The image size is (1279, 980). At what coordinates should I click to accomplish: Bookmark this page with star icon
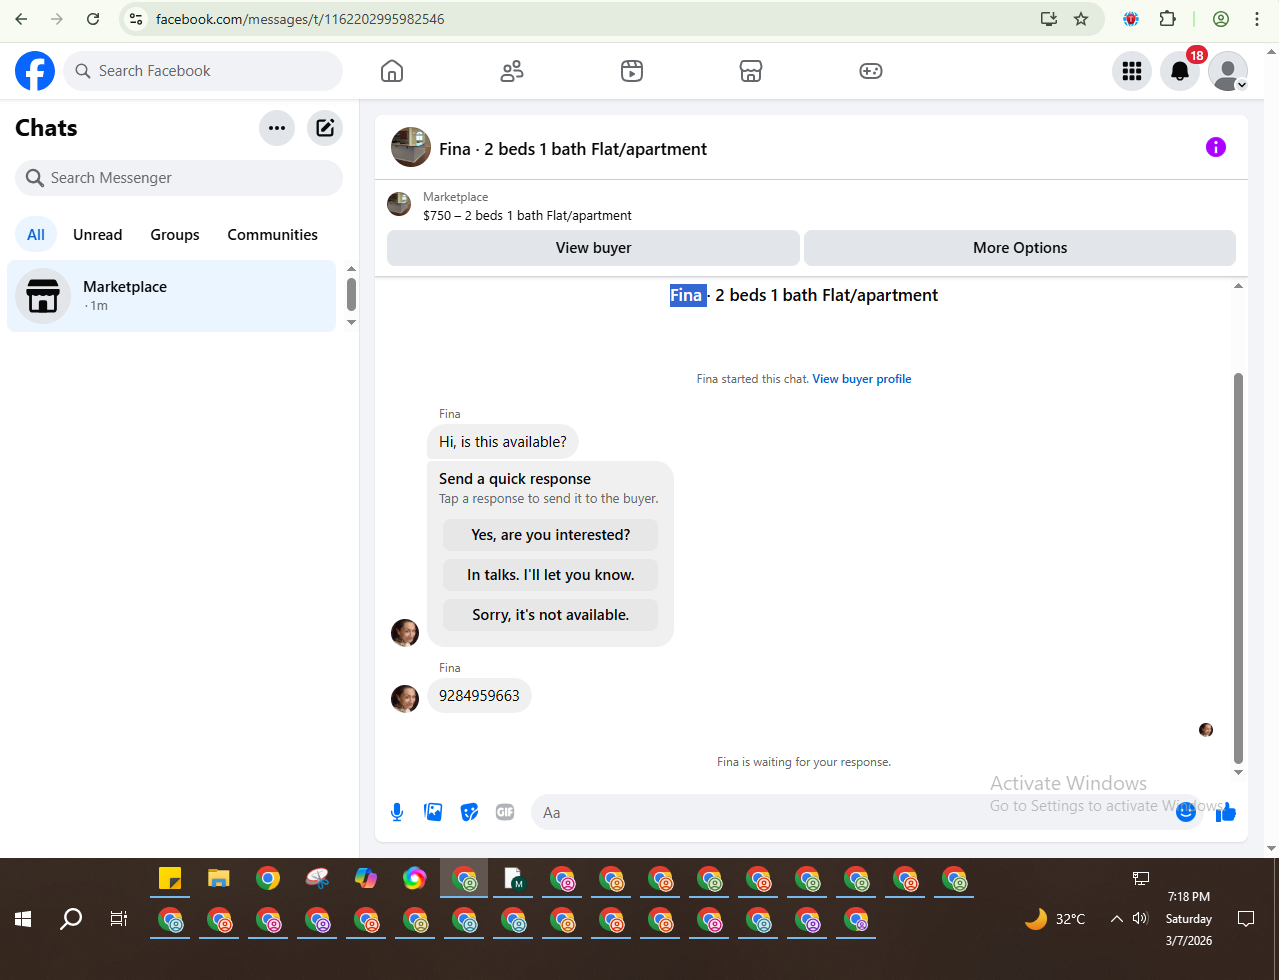pyautogui.click(x=1081, y=19)
